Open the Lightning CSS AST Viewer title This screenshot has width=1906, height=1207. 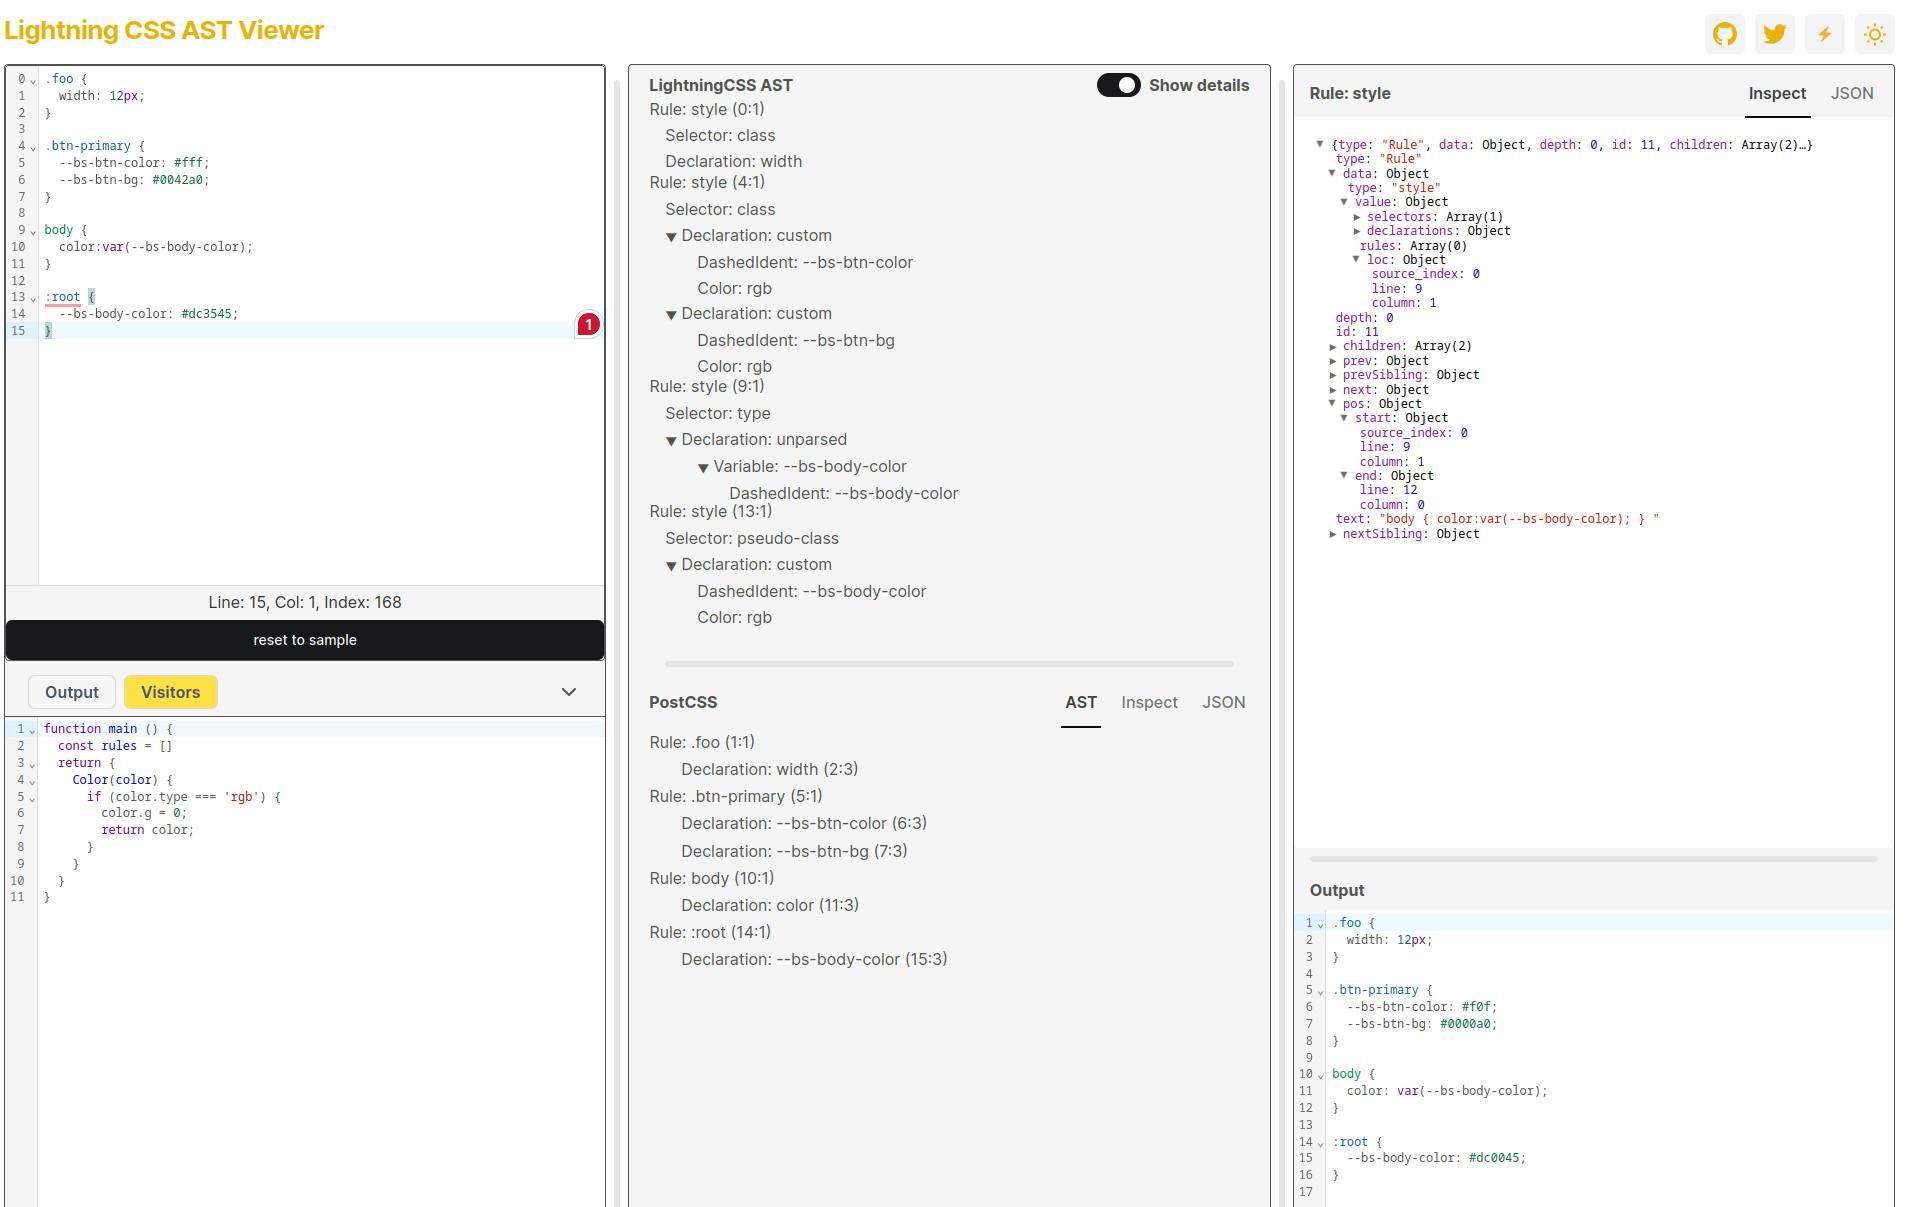click(164, 30)
